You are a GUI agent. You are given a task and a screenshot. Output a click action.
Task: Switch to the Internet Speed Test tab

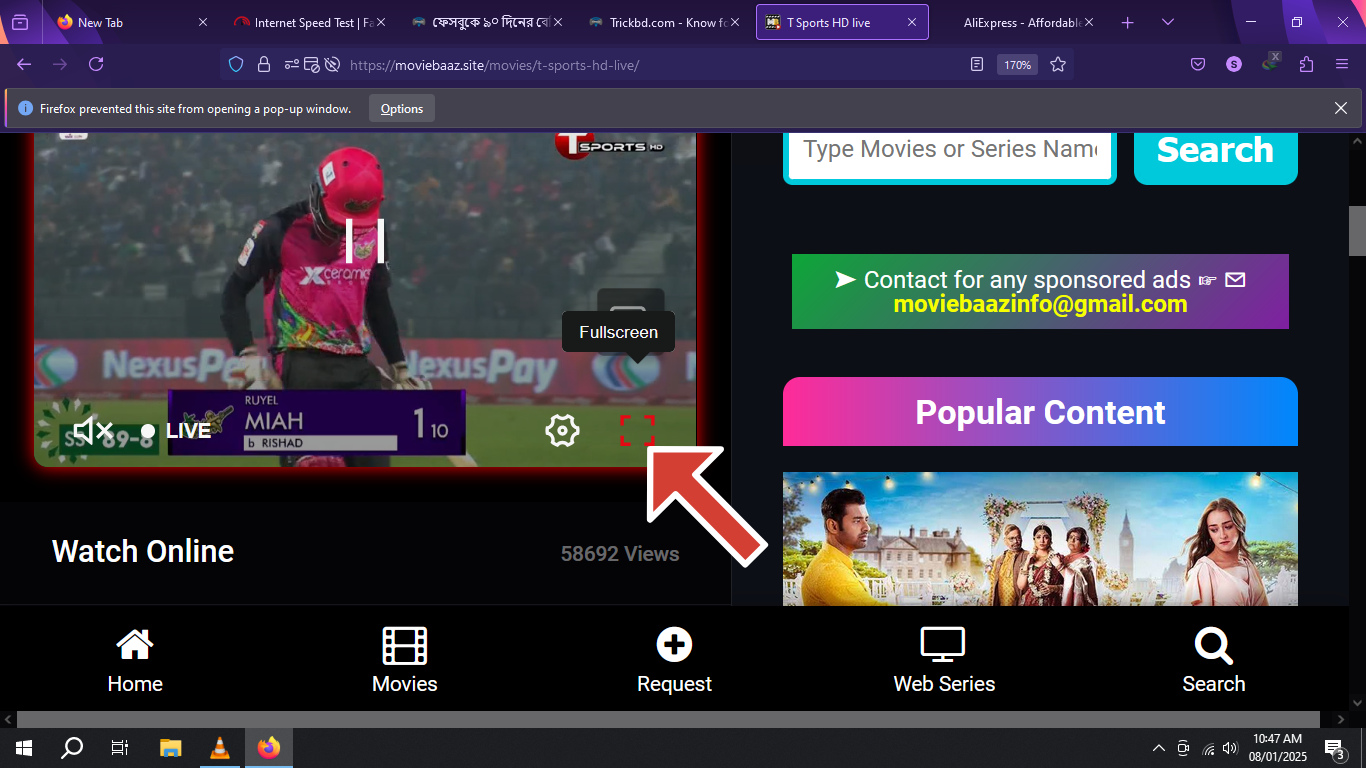coord(304,22)
